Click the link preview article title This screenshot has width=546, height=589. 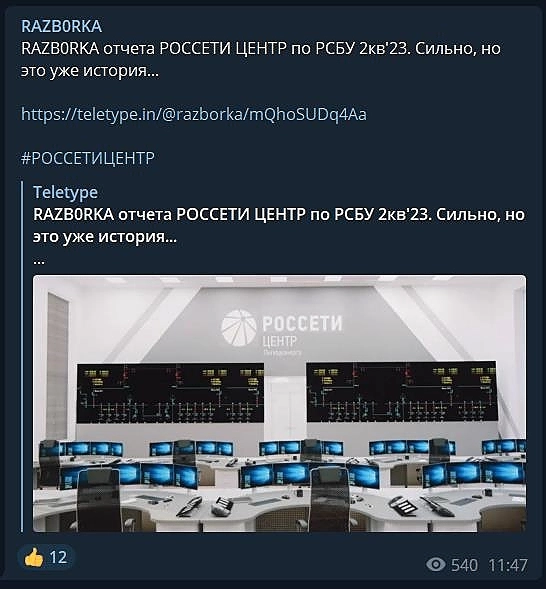coord(279,225)
